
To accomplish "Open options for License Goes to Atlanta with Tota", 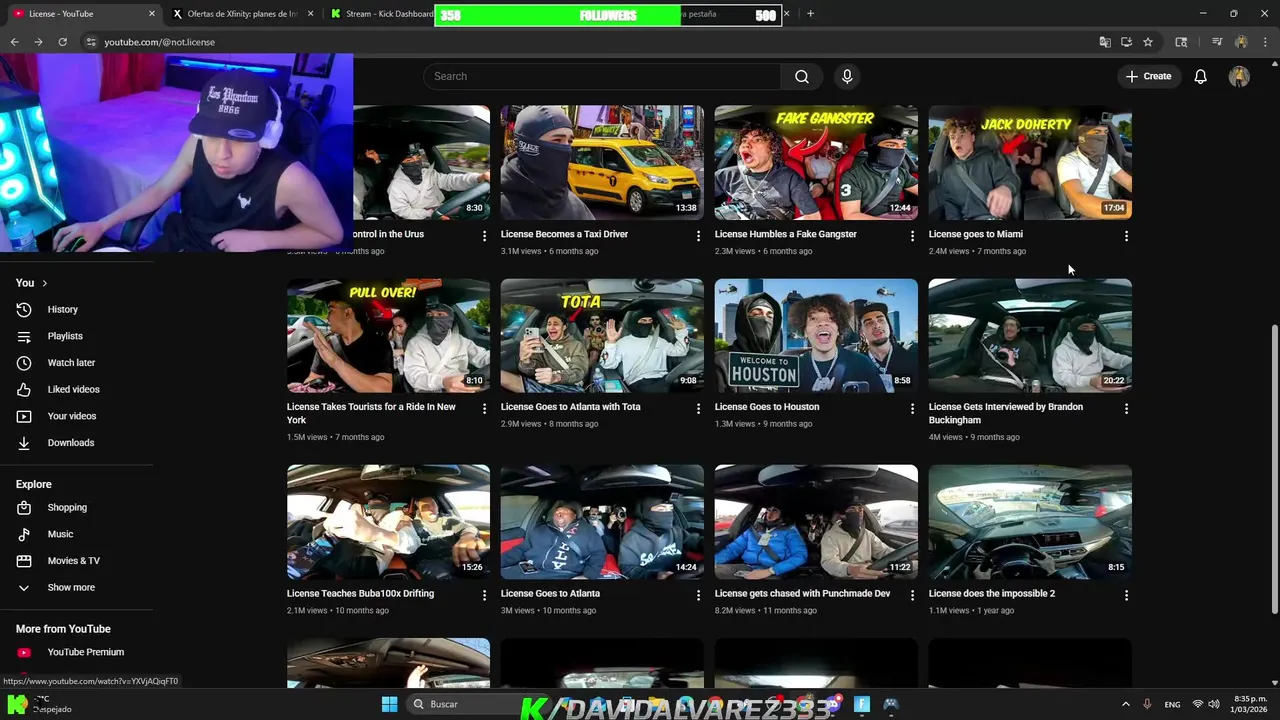I will [698, 409].
